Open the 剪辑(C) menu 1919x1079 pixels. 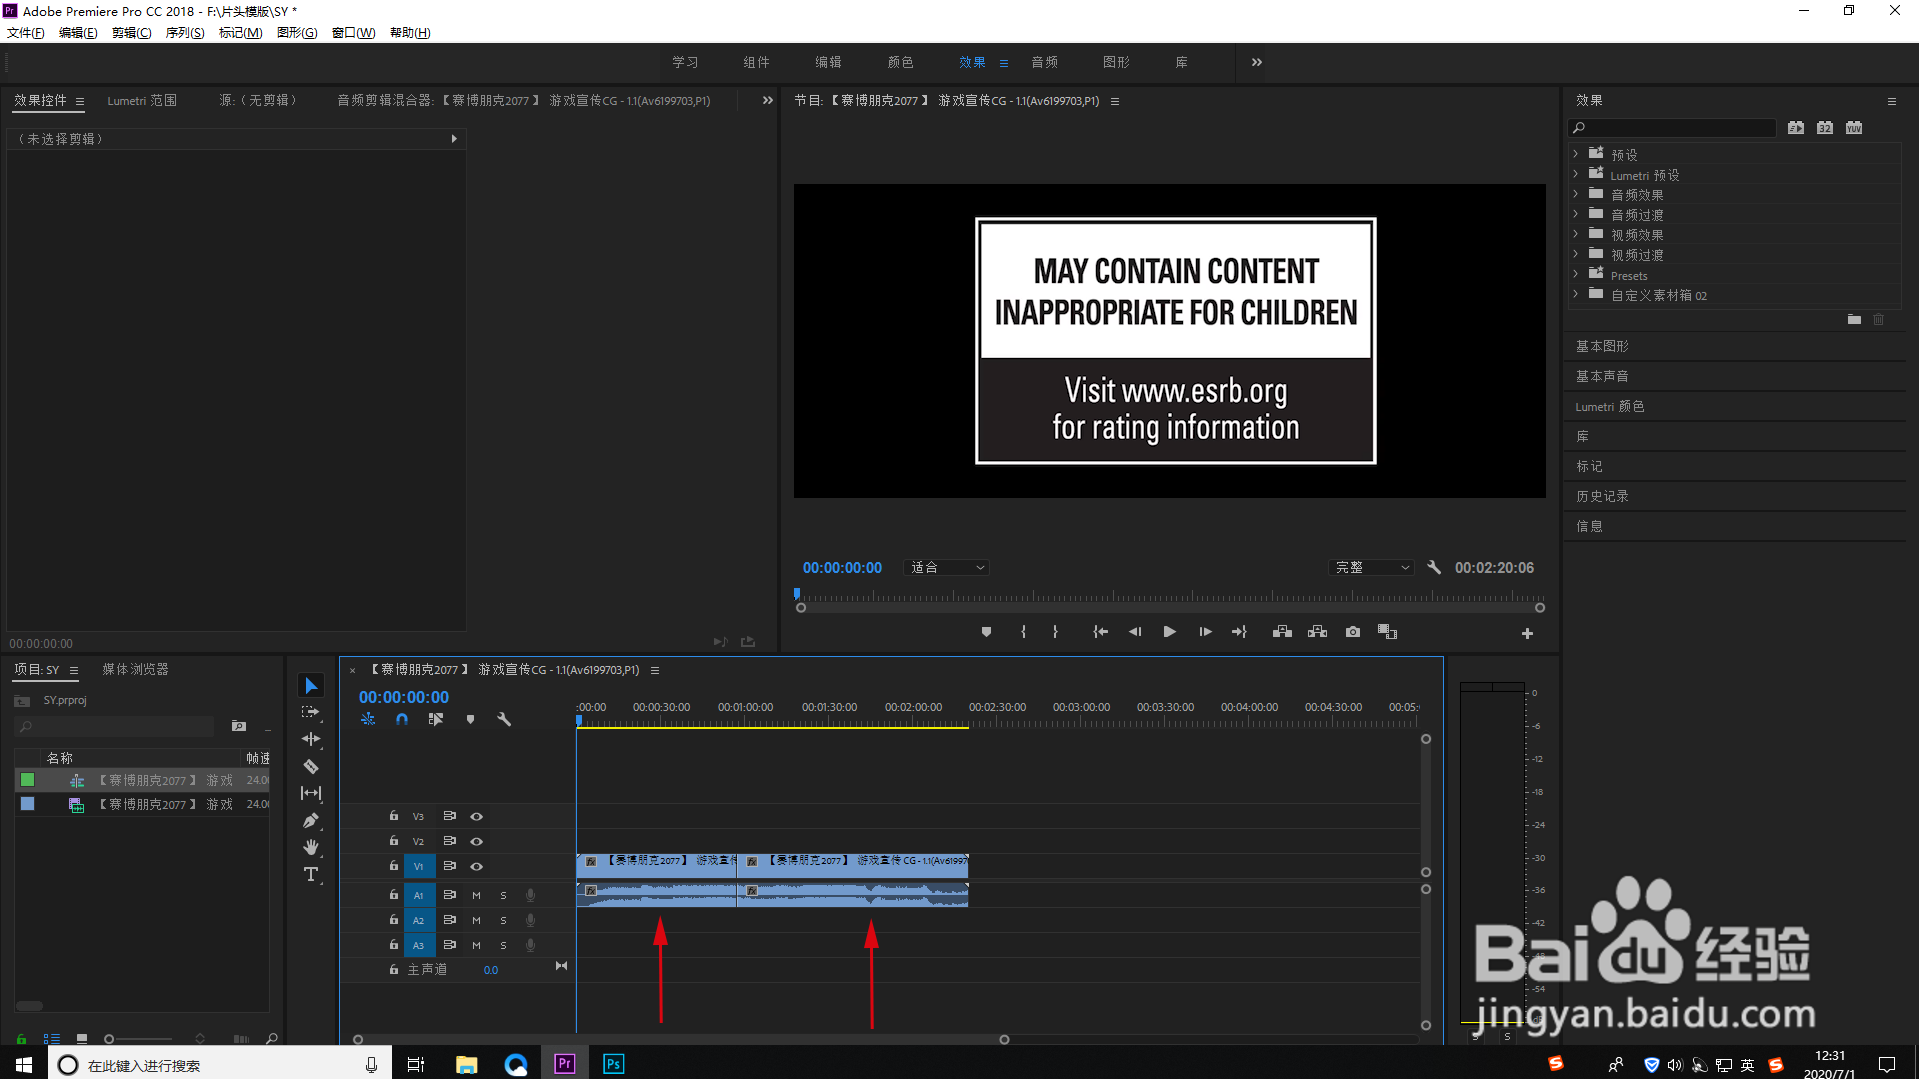132,33
